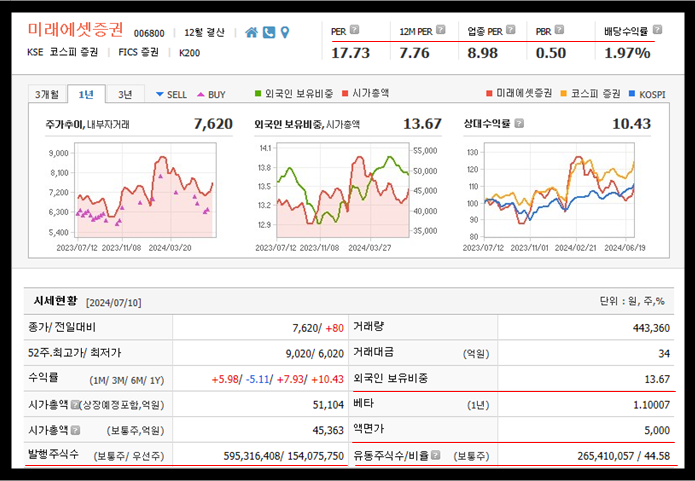Open help icon beside 유동주식수/비율
The image size is (695, 481).
(x=436, y=455)
